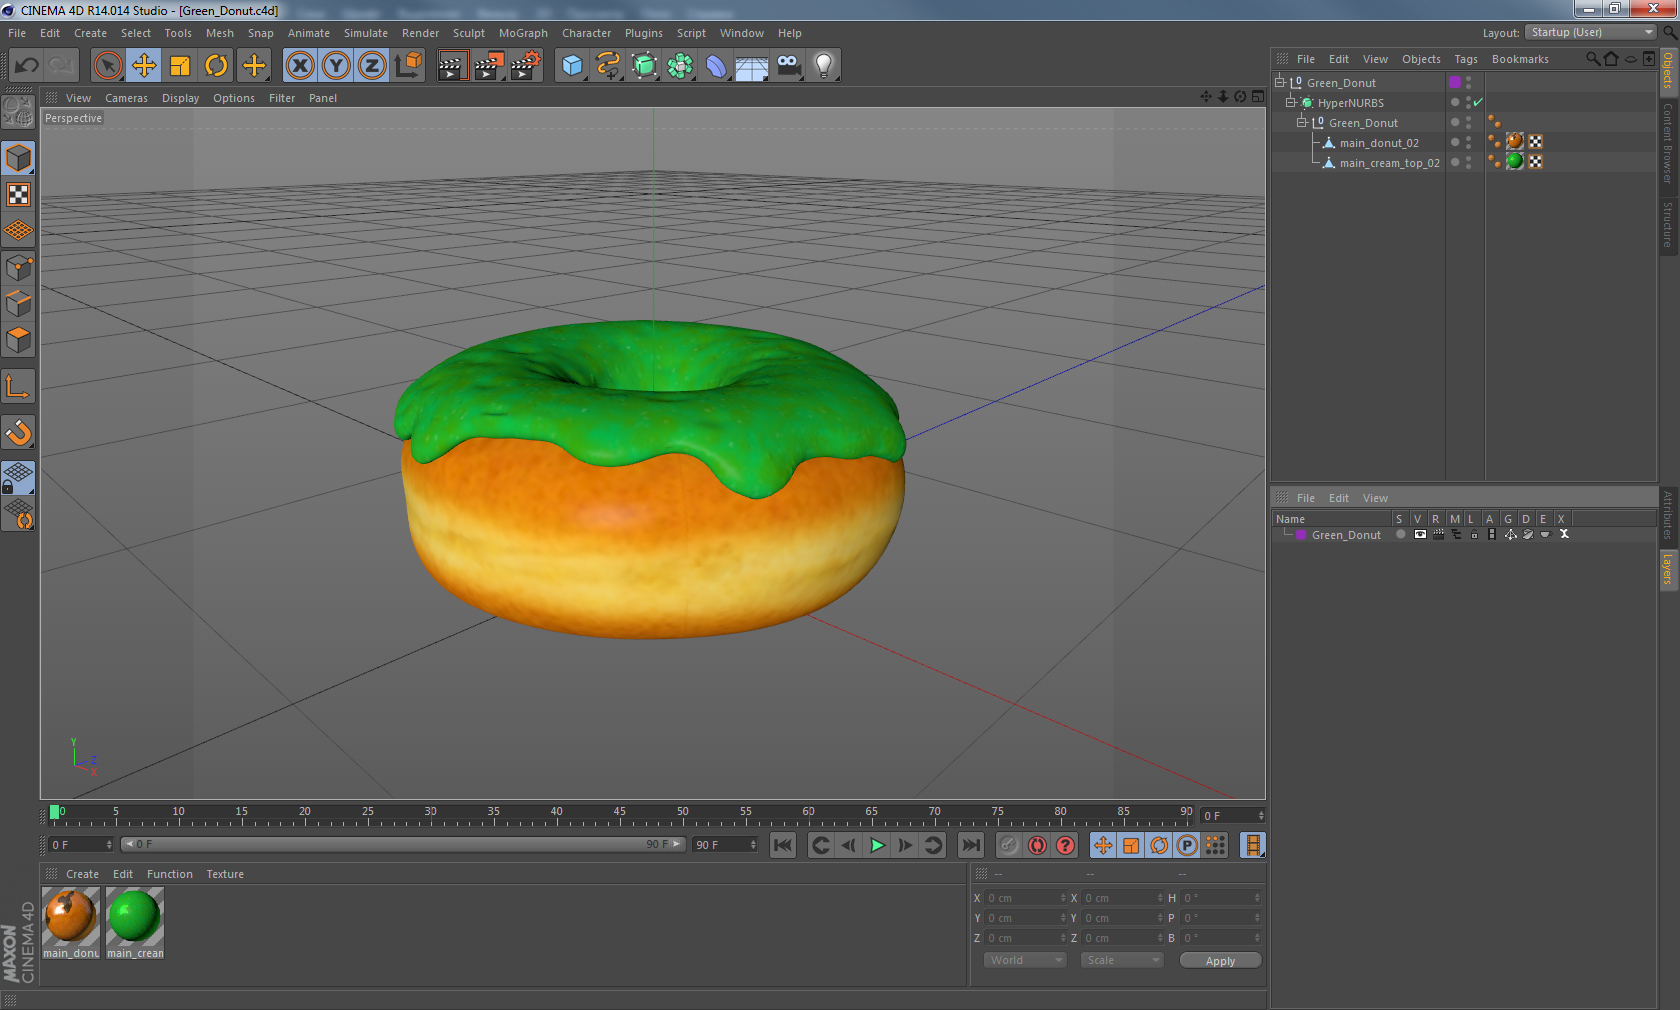Viewport: 1680px width, 1010px height.
Task: Select the Live Selection tool
Action: 108,66
